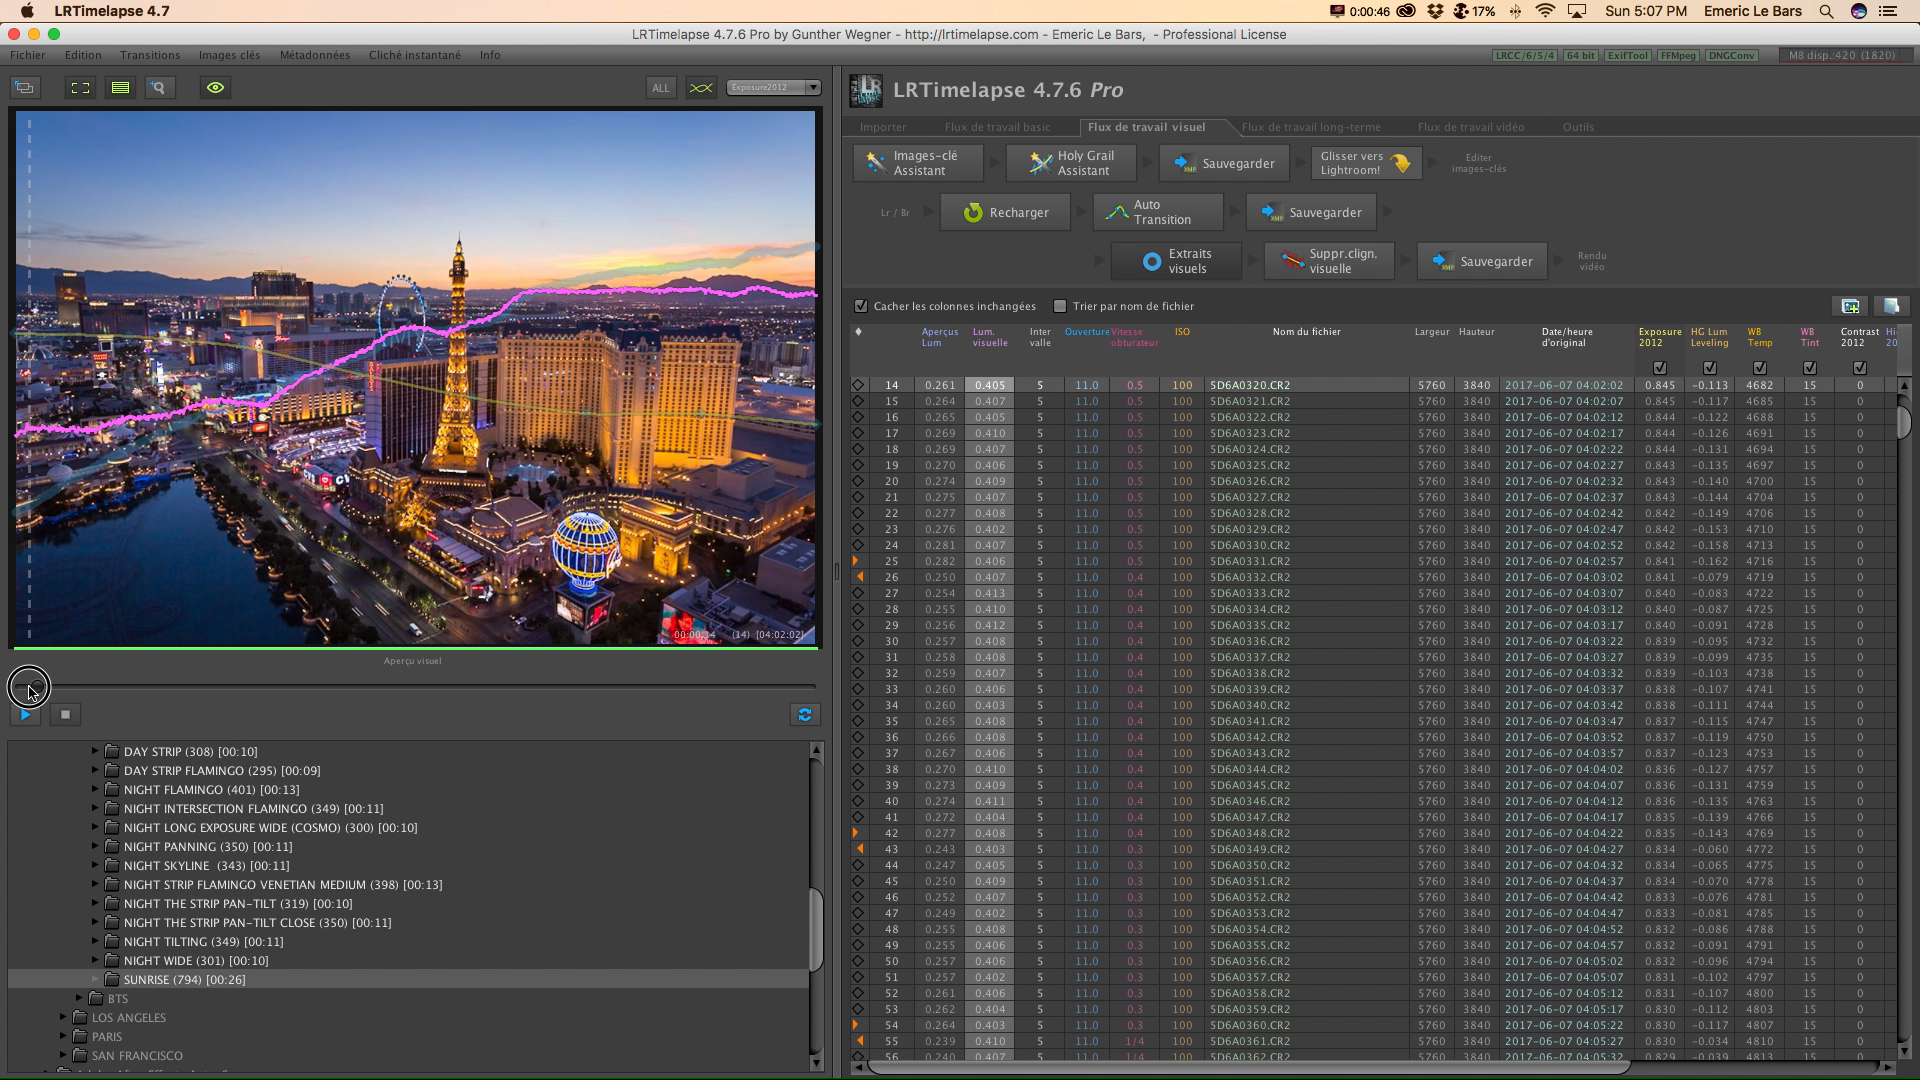This screenshot has width=1920, height=1080.
Task: Open the Fichier menu
Action: 28,55
